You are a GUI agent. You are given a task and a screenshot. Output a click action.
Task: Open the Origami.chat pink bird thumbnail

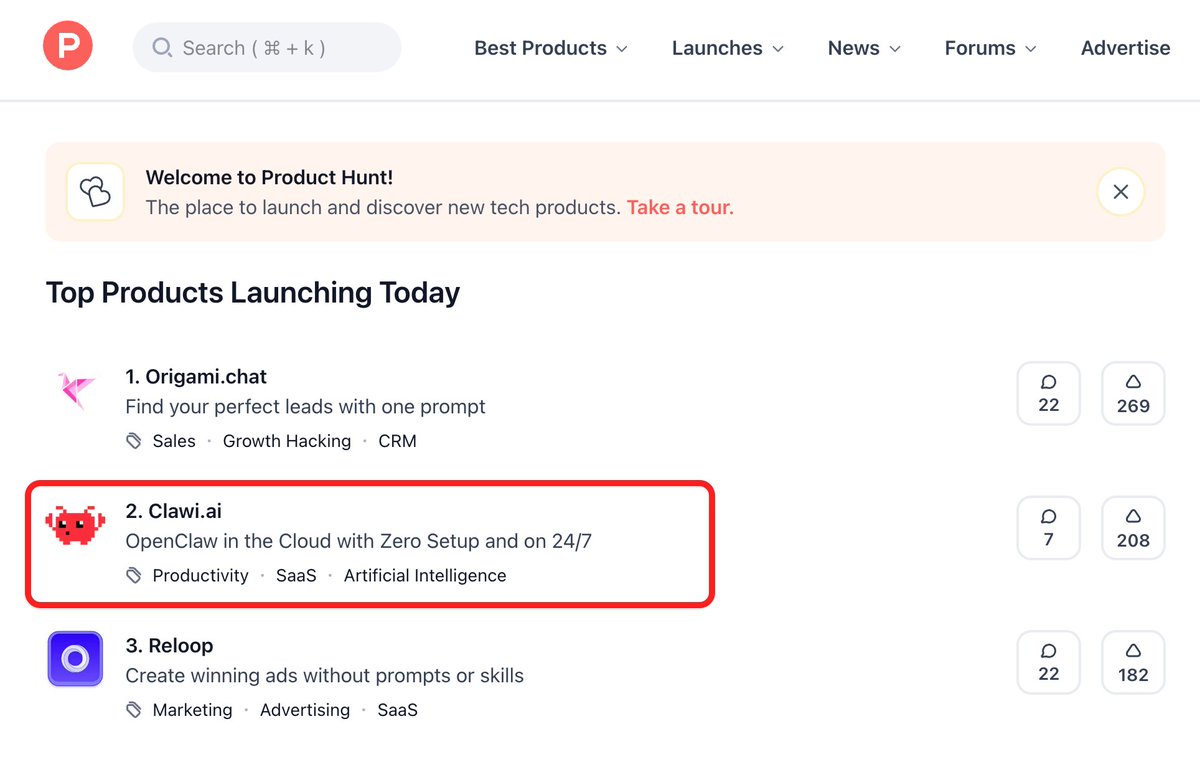click(76, 390)
